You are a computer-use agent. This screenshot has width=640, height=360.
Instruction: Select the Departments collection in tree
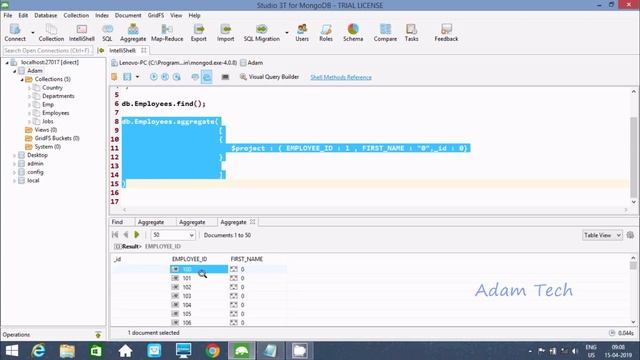[58, 96]
